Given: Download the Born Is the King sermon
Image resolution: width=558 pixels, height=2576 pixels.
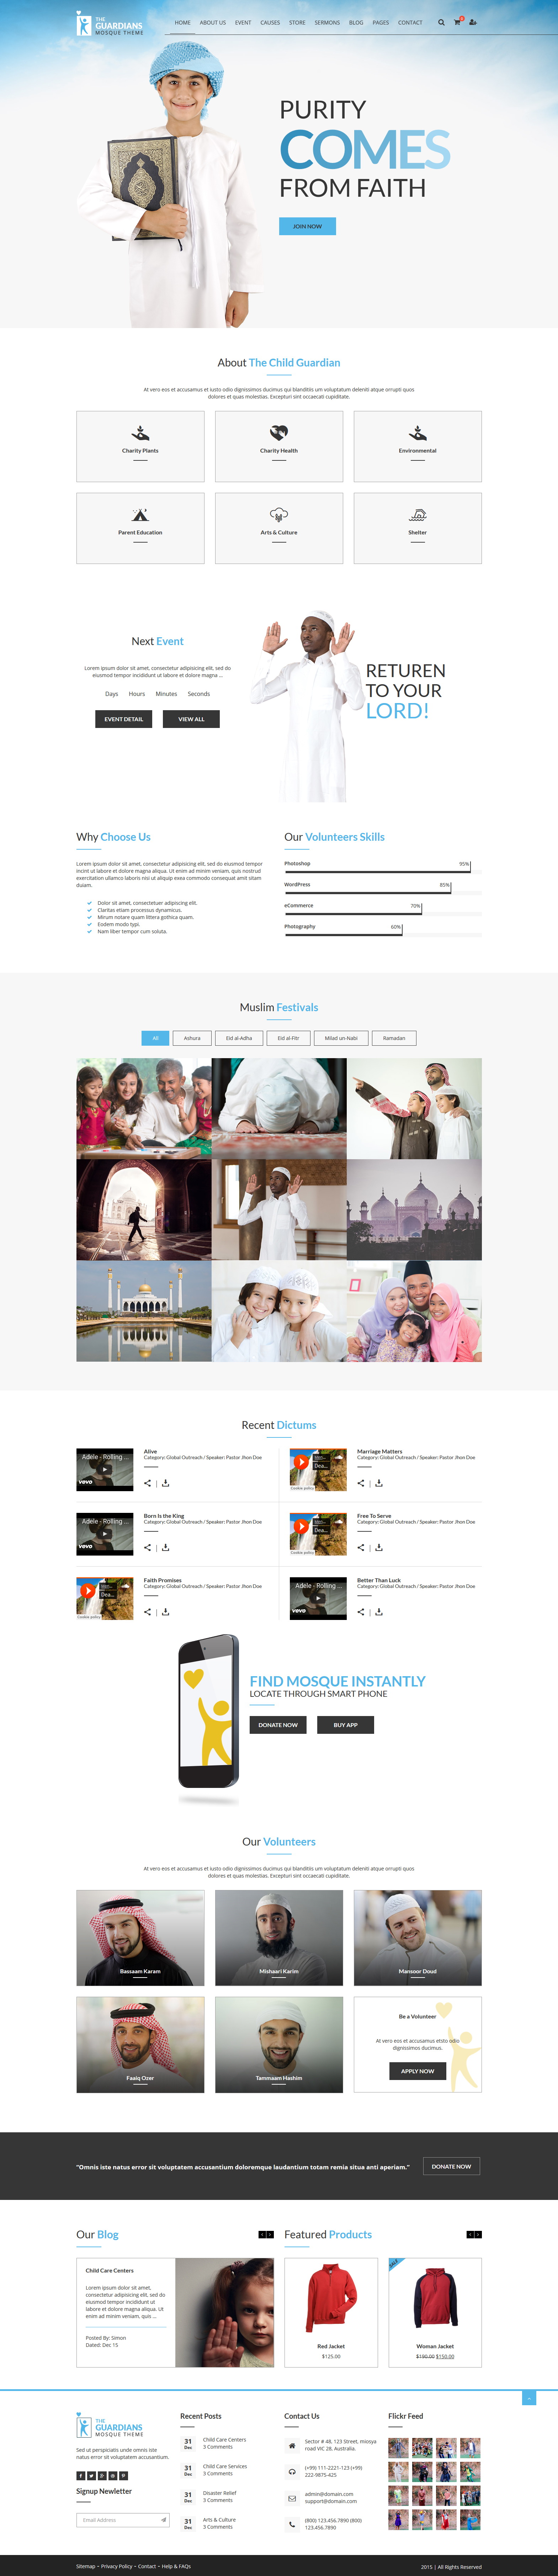Looking at the screenshot, I should (166, 1547).
